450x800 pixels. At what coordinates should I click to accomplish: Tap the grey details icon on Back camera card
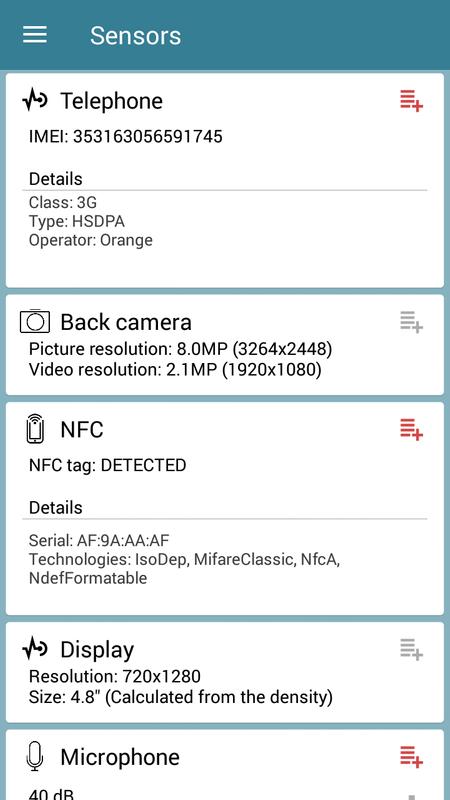411,322
